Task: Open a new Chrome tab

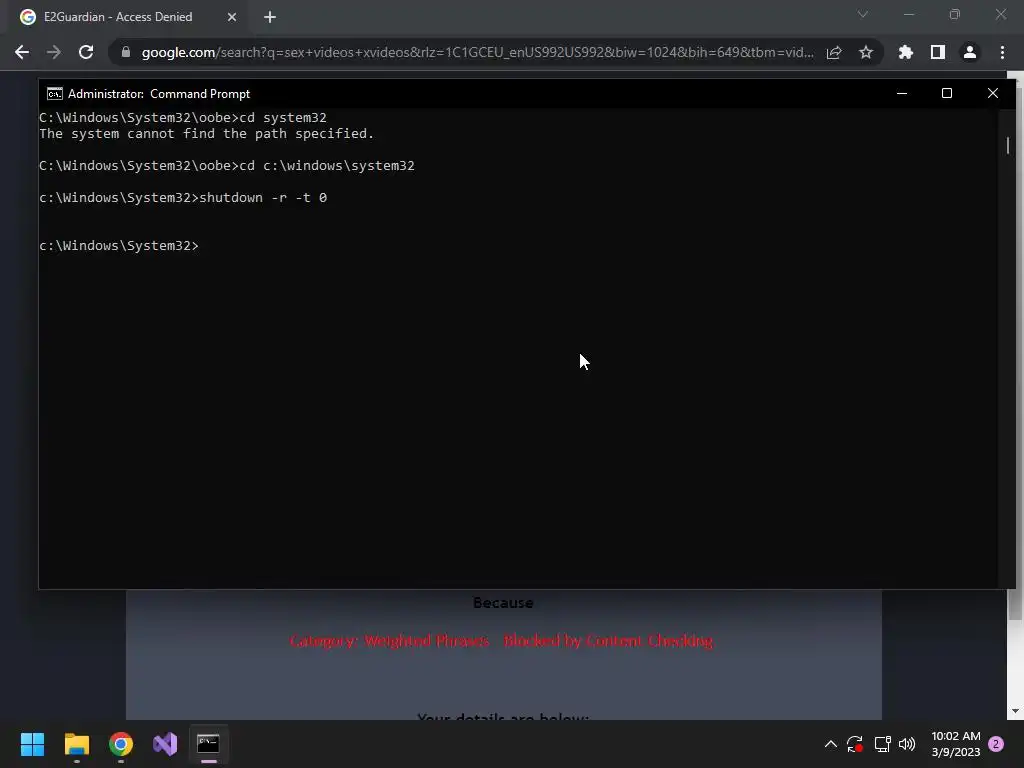Action: click(x=270, y=17)
